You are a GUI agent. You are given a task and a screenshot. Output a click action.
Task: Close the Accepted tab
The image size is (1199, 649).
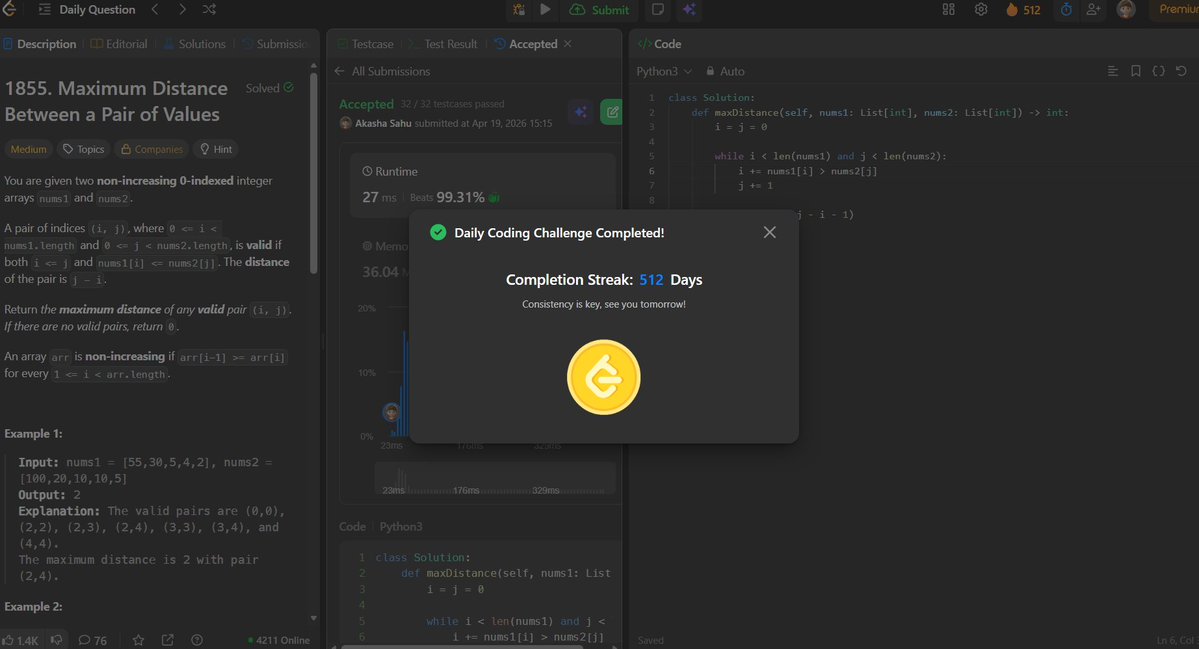coord(567,44)
